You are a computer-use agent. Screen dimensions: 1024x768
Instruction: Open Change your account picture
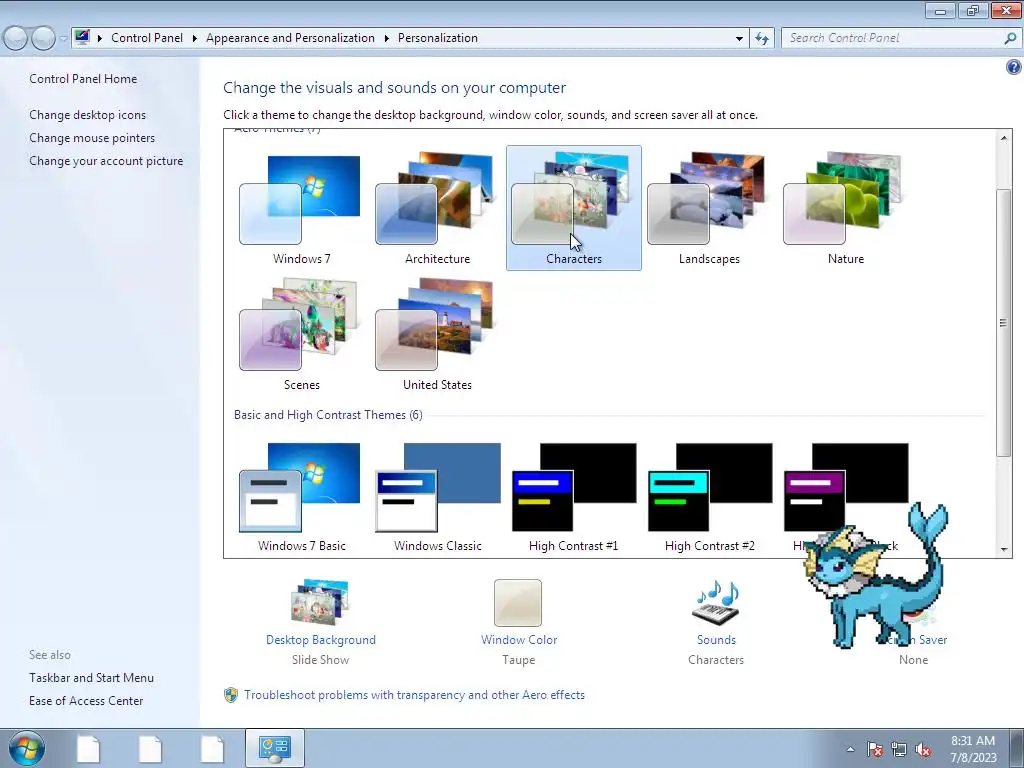(106, 161)
